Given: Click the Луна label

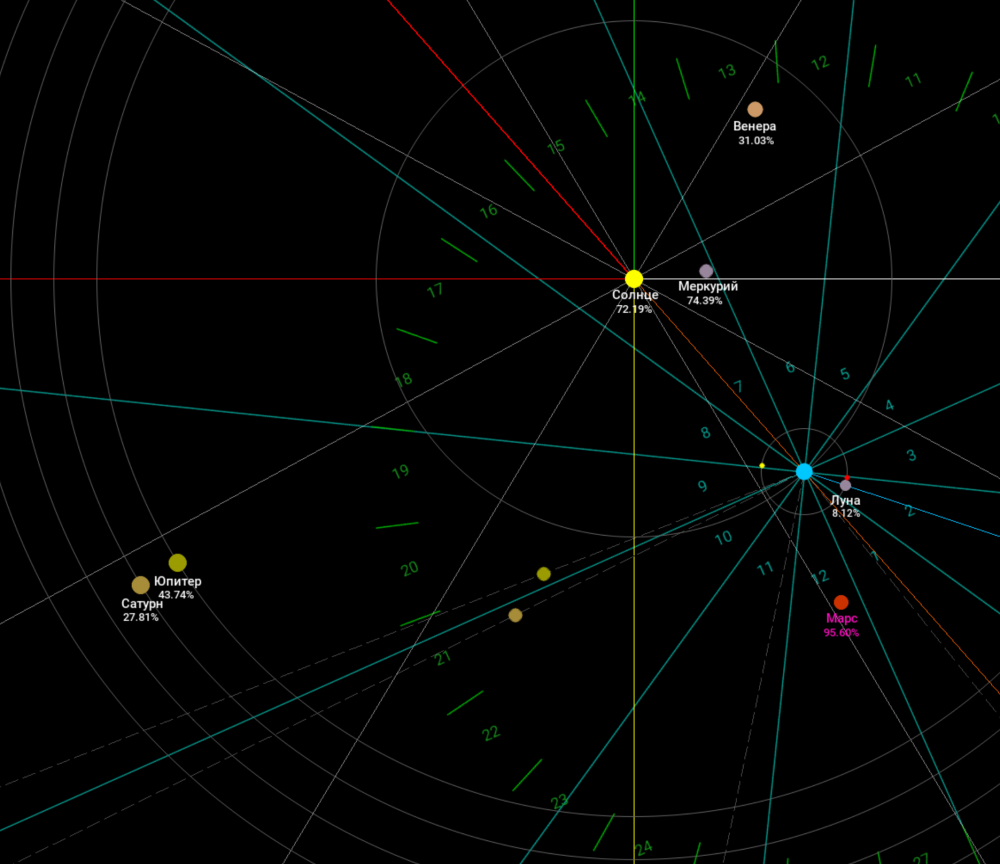Looking at the screenshot, I should pos(846,501).
